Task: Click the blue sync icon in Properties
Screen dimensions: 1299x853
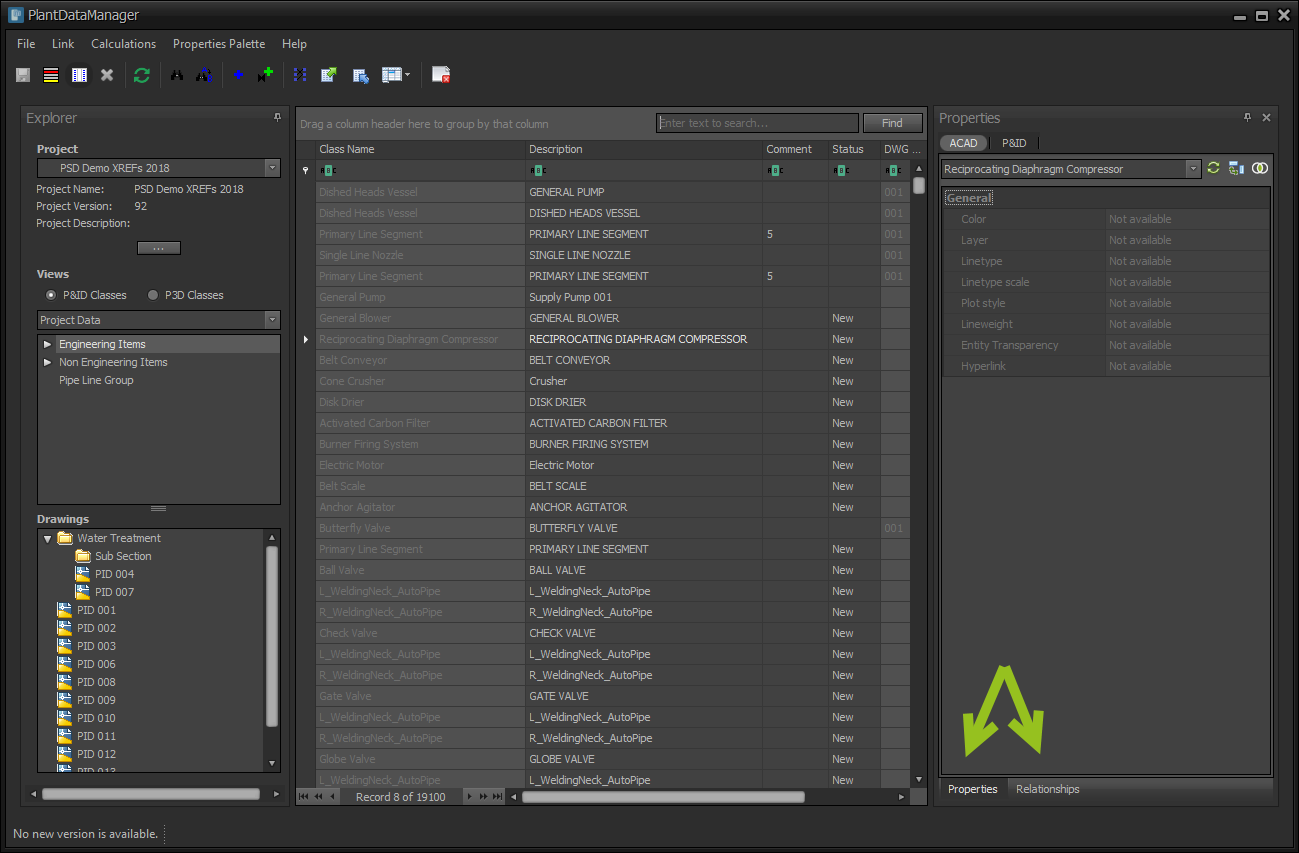Action: point(1236,169)
